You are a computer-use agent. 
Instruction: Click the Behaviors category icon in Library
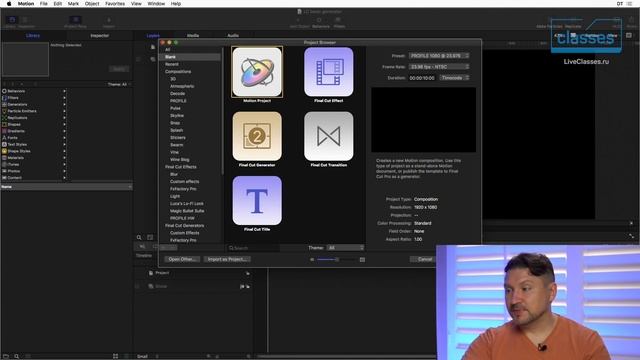point(4,91)
